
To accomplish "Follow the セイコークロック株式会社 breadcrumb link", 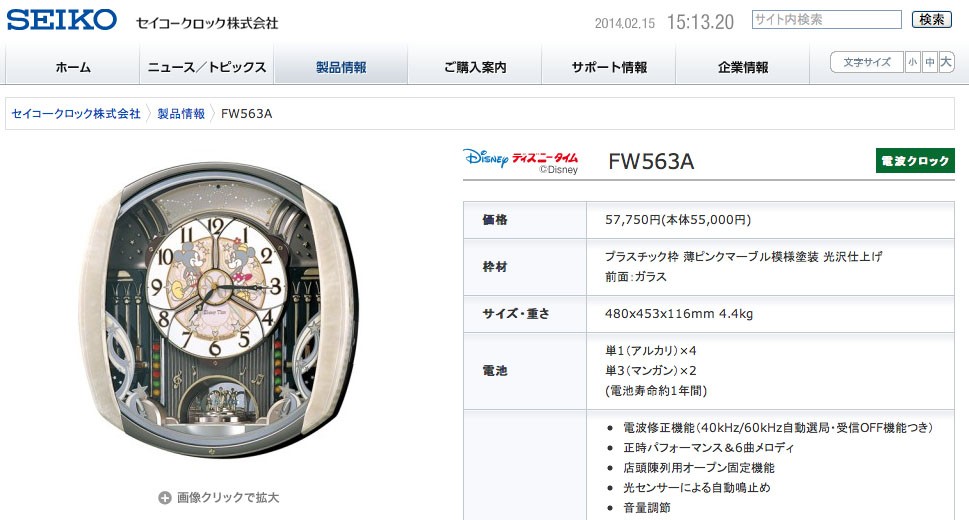I will (x=76, y=114).
